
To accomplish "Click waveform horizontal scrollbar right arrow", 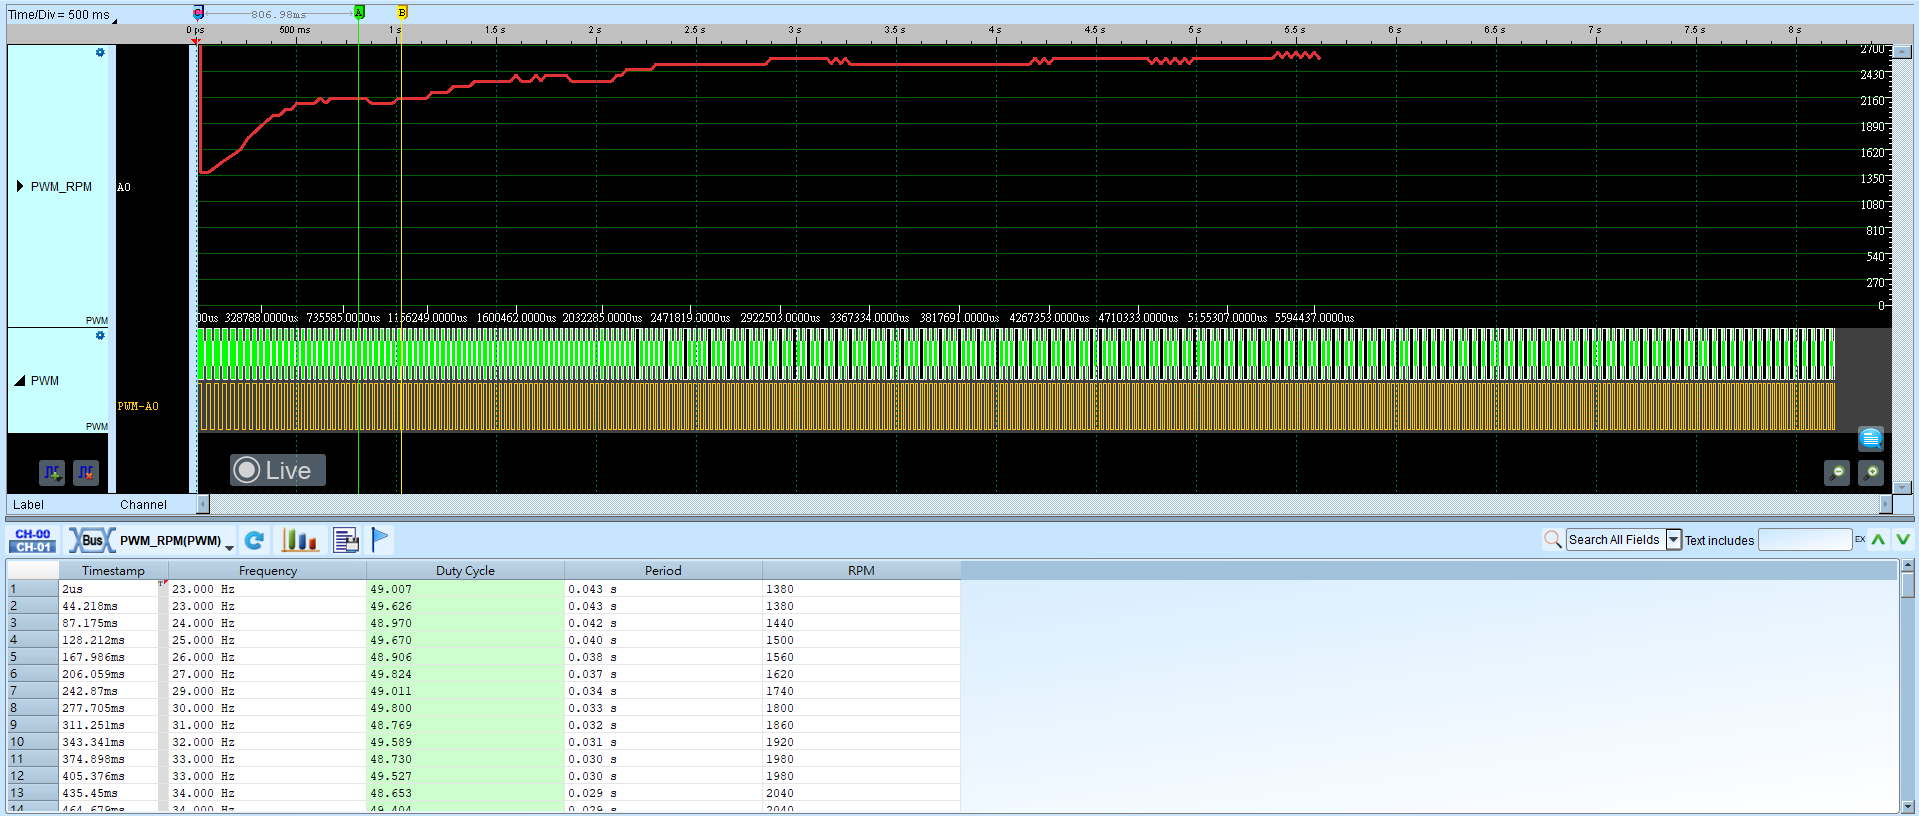I will 1886,504.
